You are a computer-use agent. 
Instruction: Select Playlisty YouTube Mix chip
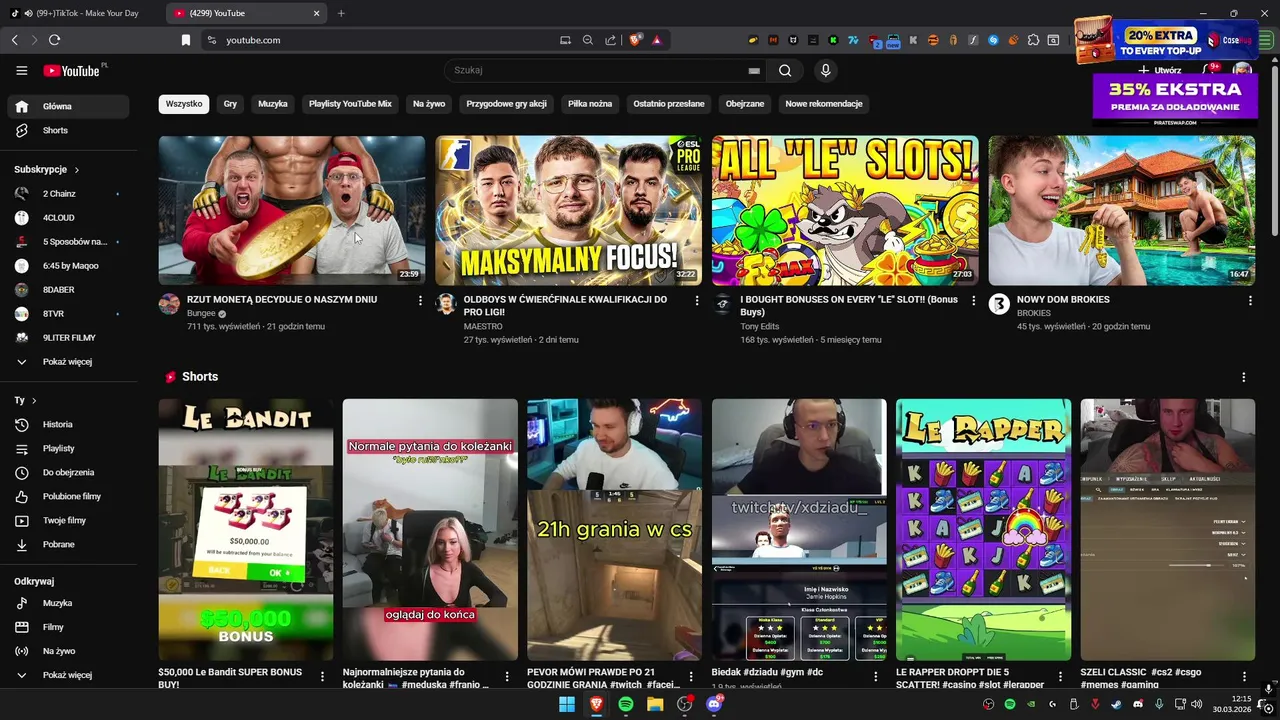(x=350, y=104)
